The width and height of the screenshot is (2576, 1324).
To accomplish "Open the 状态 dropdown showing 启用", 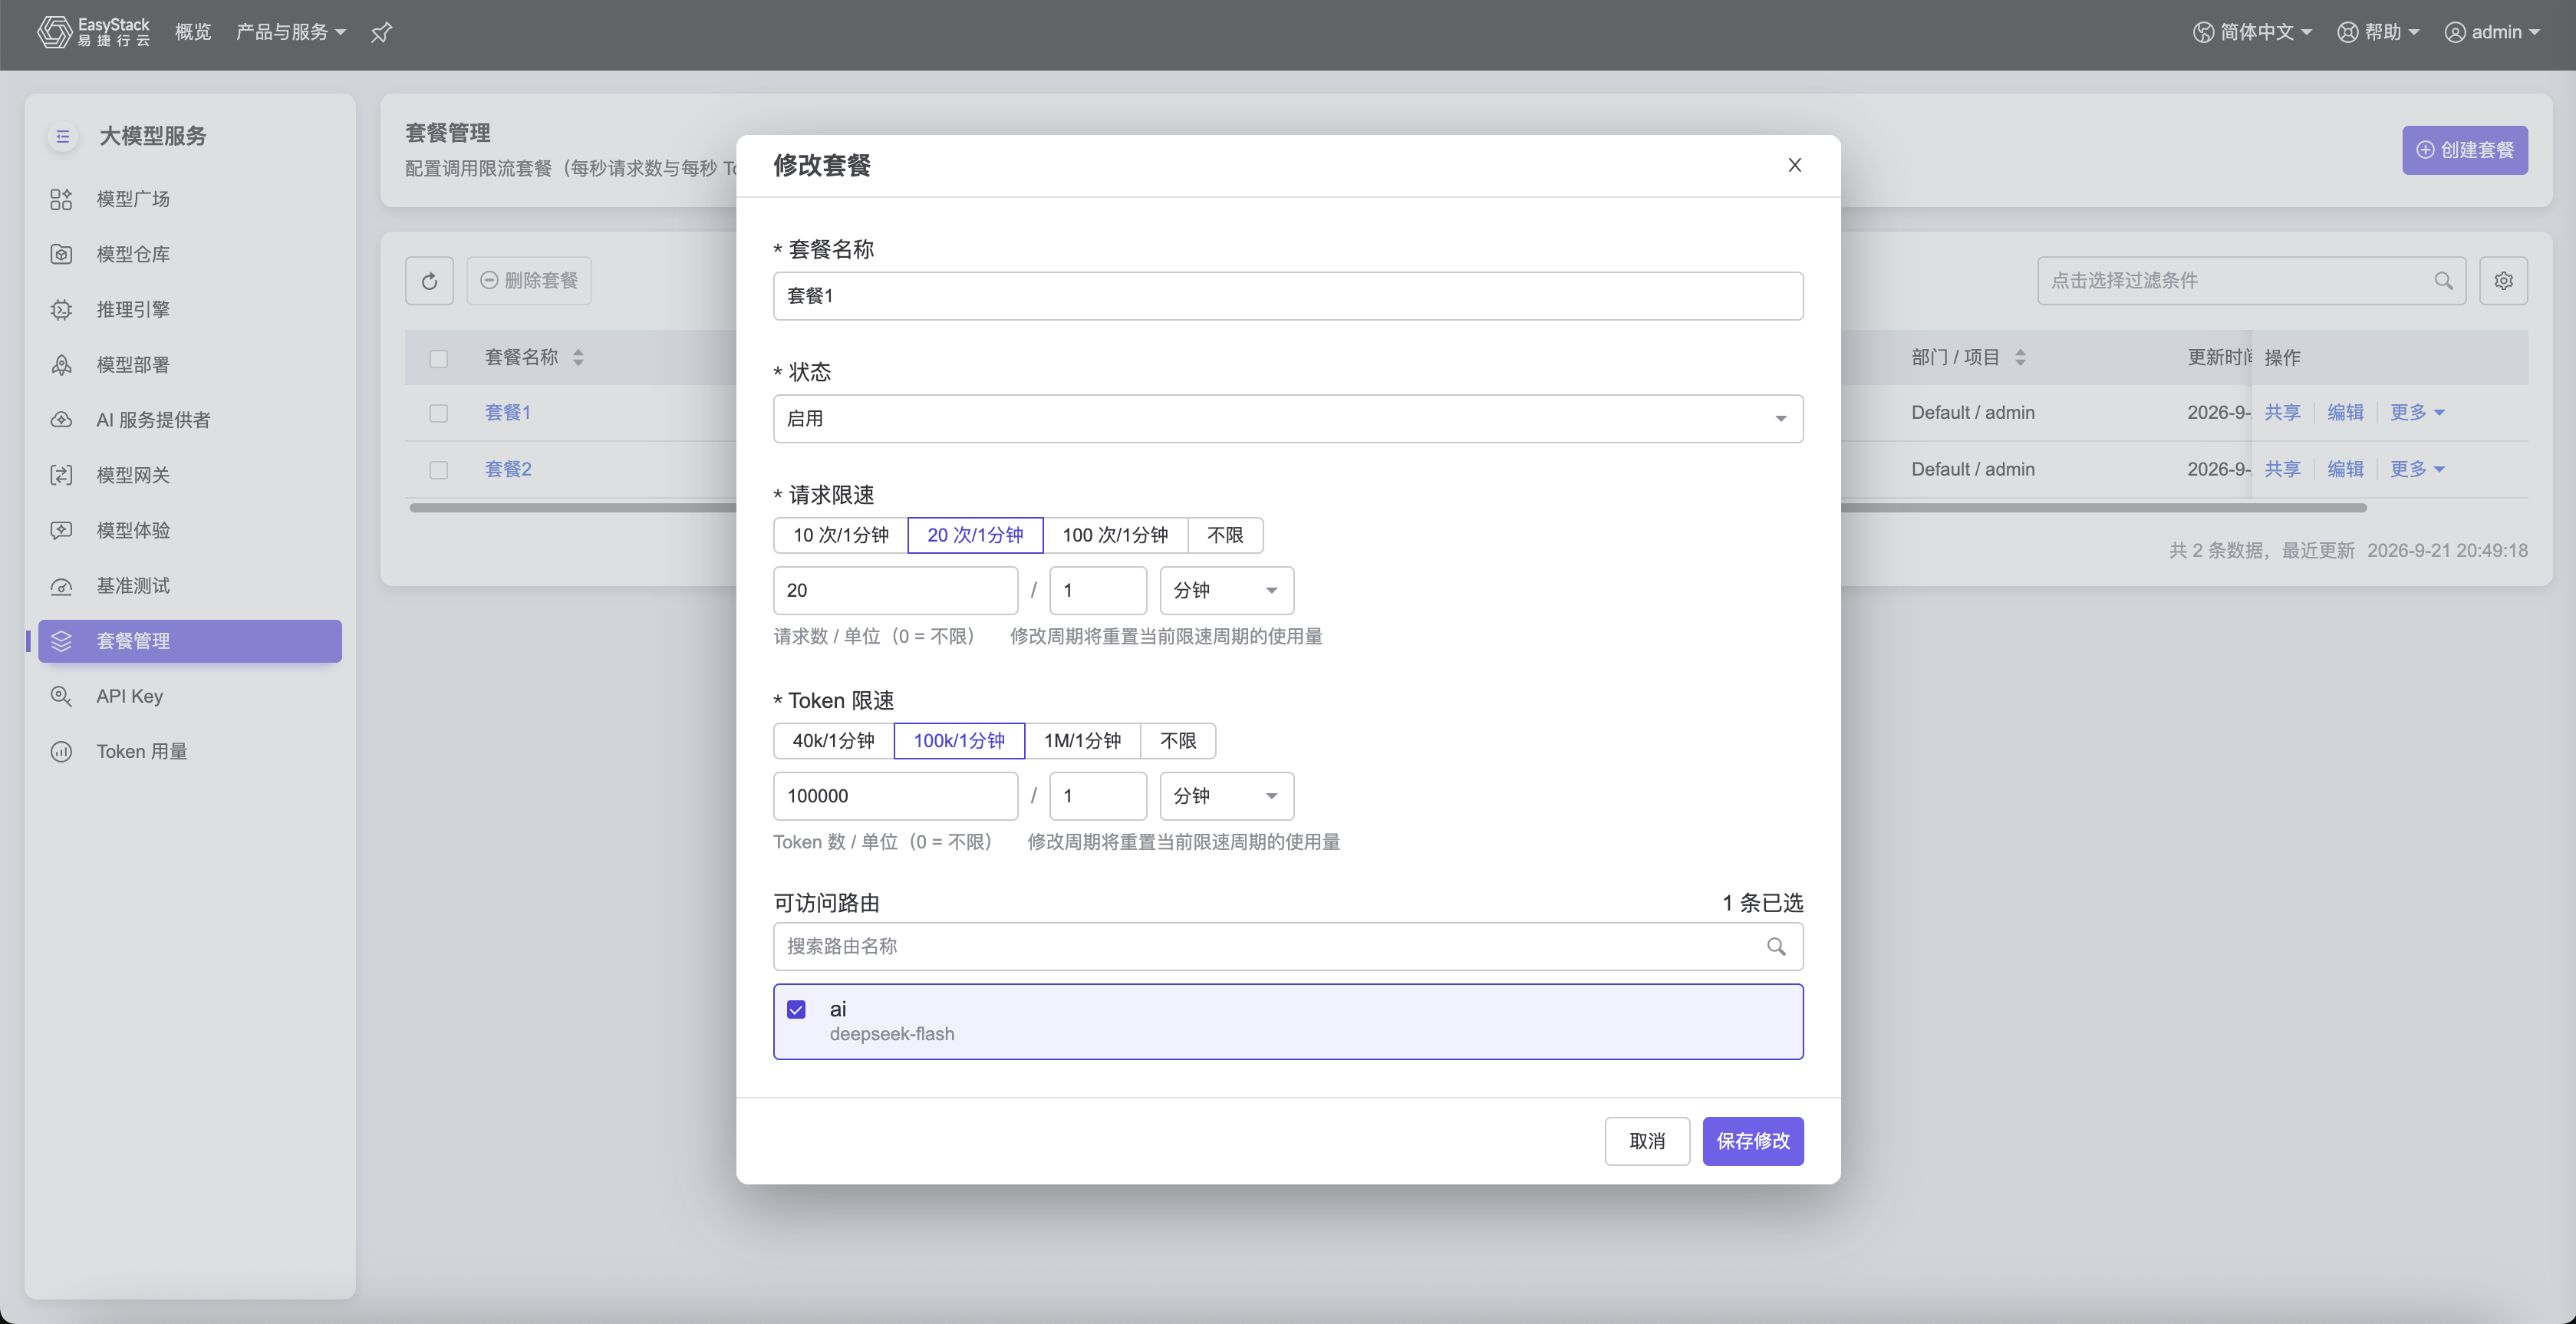I will coord(1288,419).
